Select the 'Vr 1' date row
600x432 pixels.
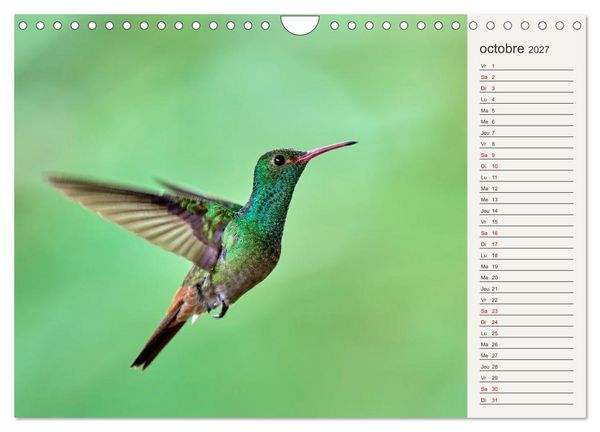click(527, 66)
